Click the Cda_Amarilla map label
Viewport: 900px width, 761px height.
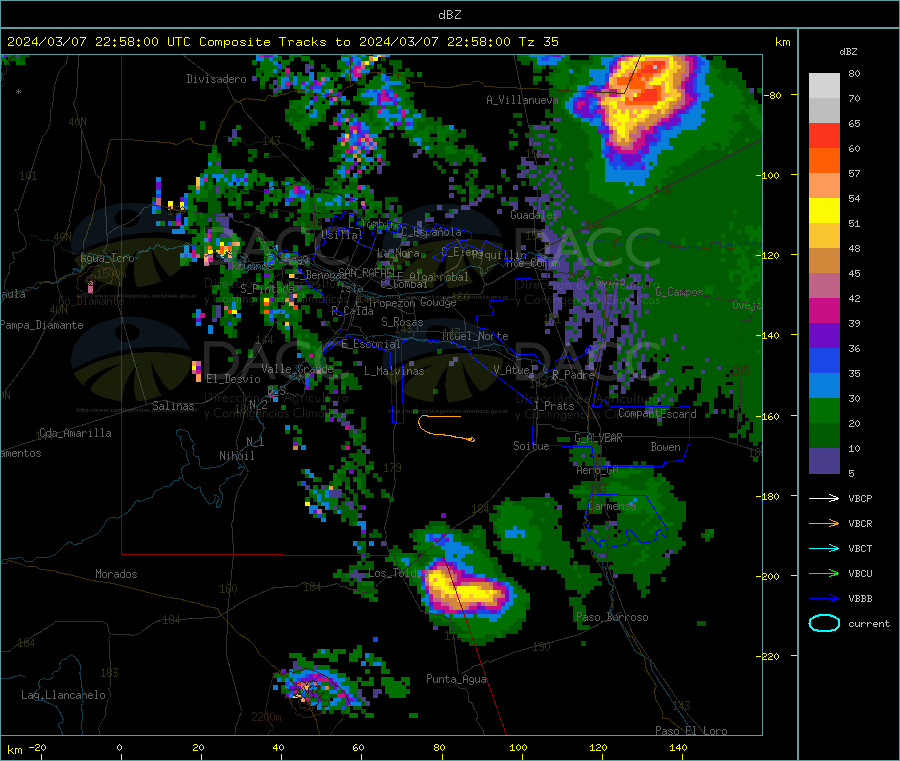click(75, 433)
